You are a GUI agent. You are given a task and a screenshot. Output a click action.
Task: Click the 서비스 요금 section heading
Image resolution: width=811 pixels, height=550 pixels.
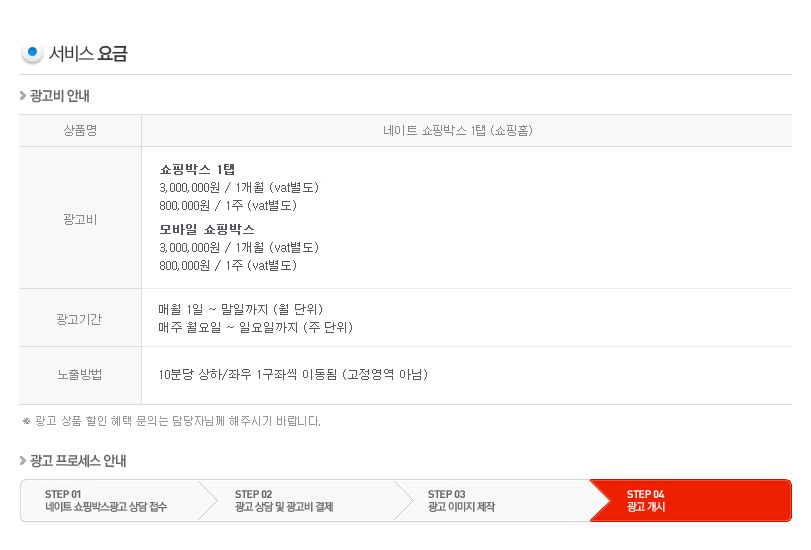click(88, 53)
